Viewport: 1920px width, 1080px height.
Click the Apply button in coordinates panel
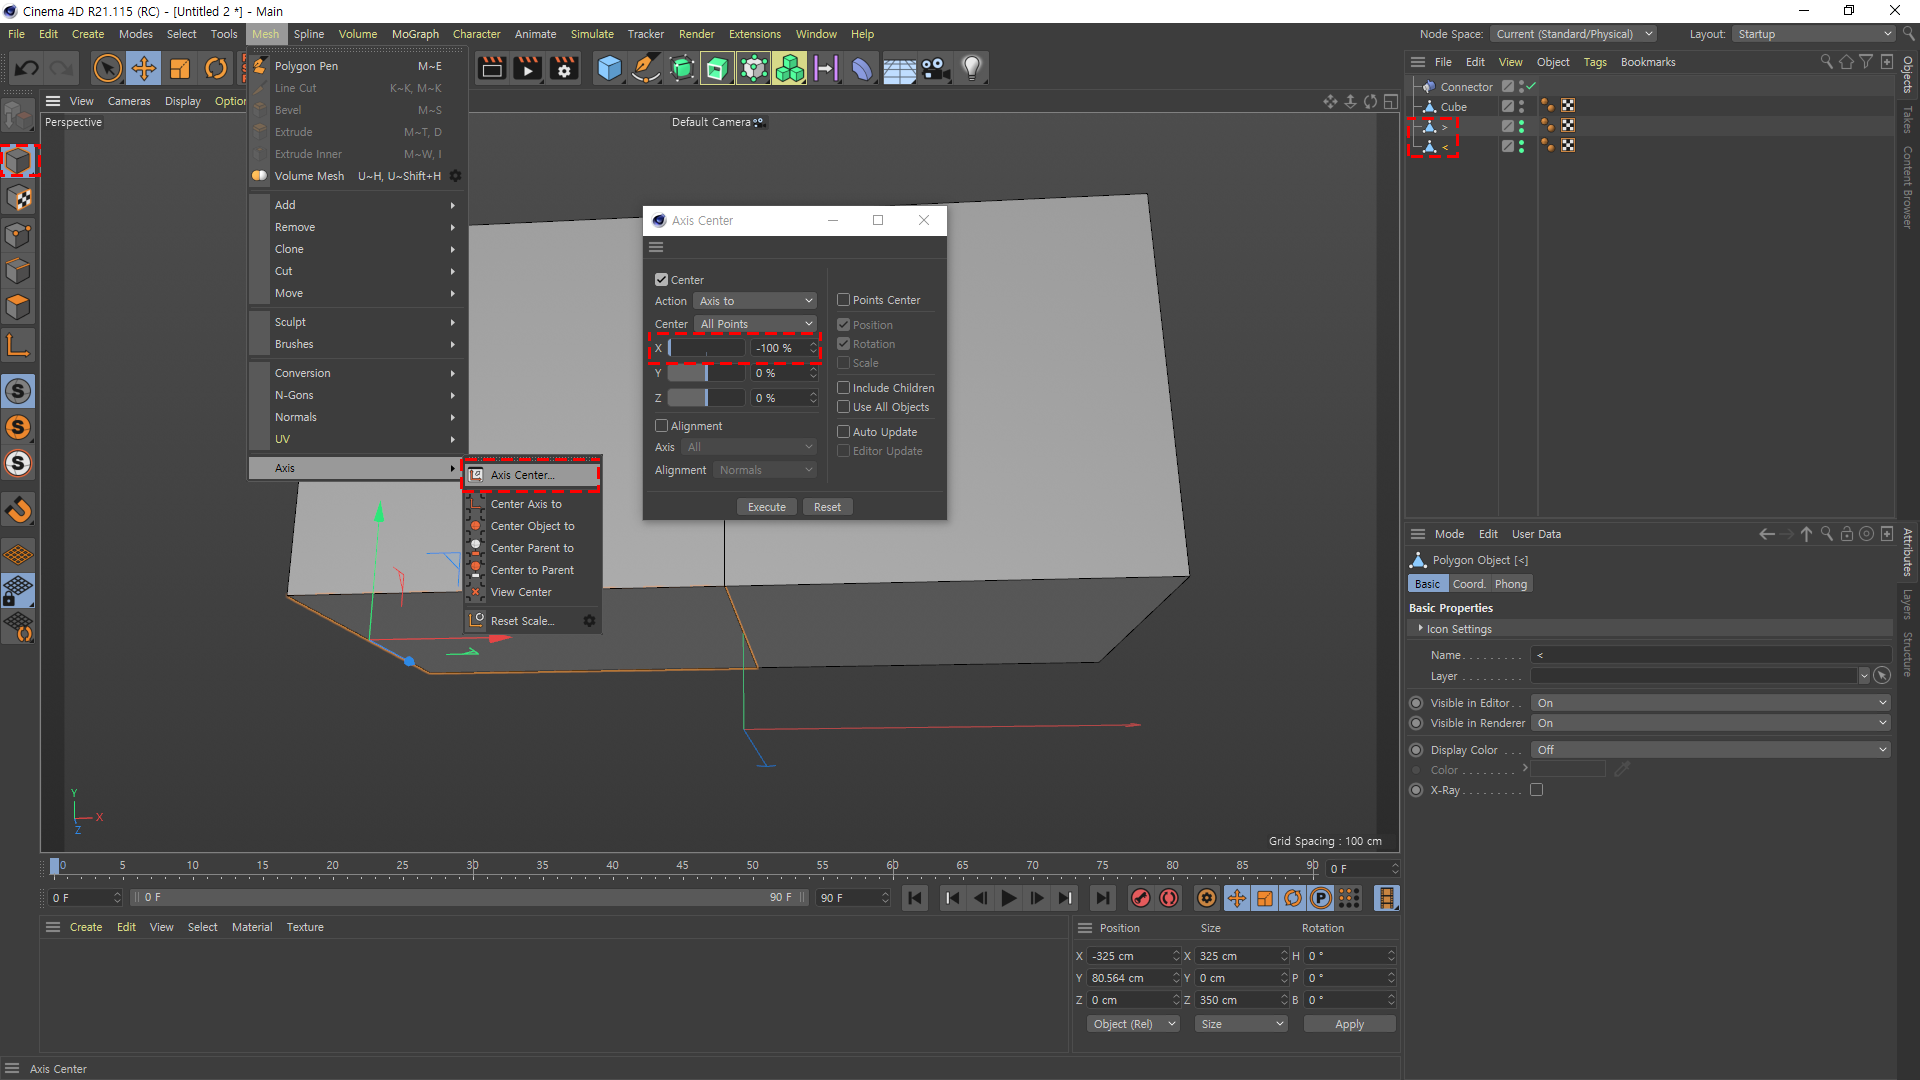1349,1024
